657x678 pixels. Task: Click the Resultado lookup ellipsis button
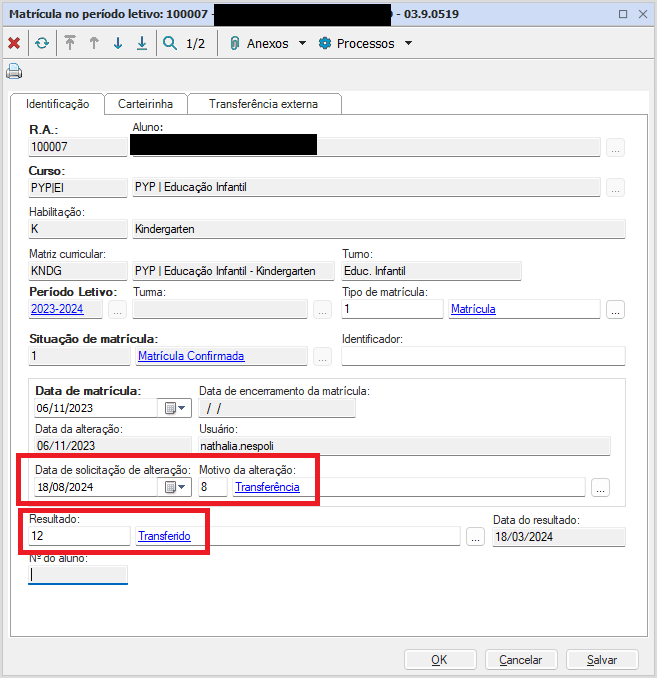pyautogui.click(x=475, y=537)
